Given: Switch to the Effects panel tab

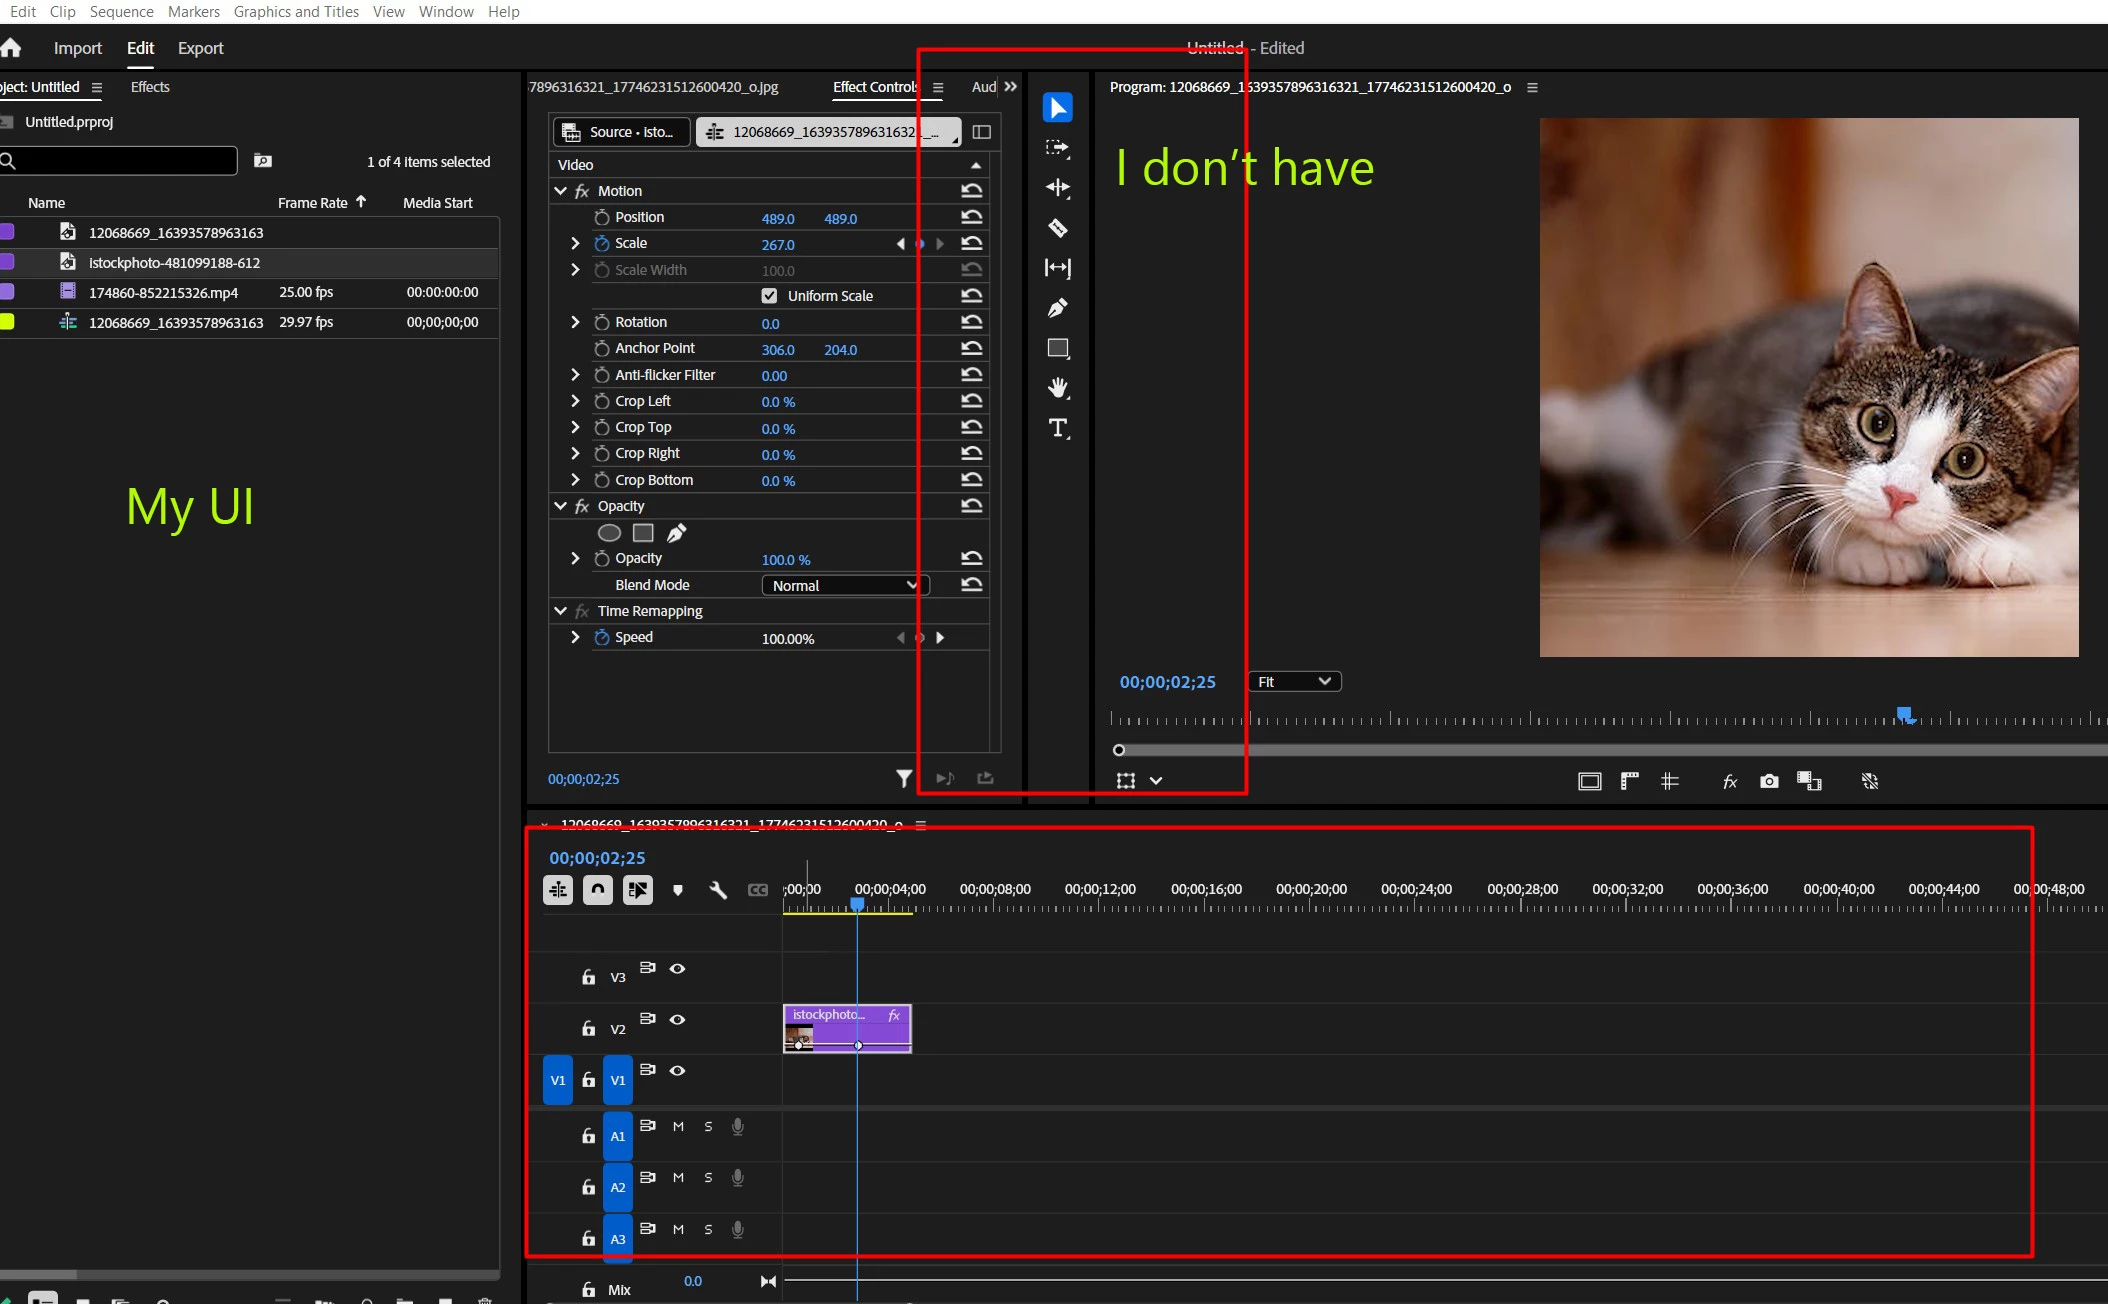Looking at the screenshot, I should tap(150, 87).
